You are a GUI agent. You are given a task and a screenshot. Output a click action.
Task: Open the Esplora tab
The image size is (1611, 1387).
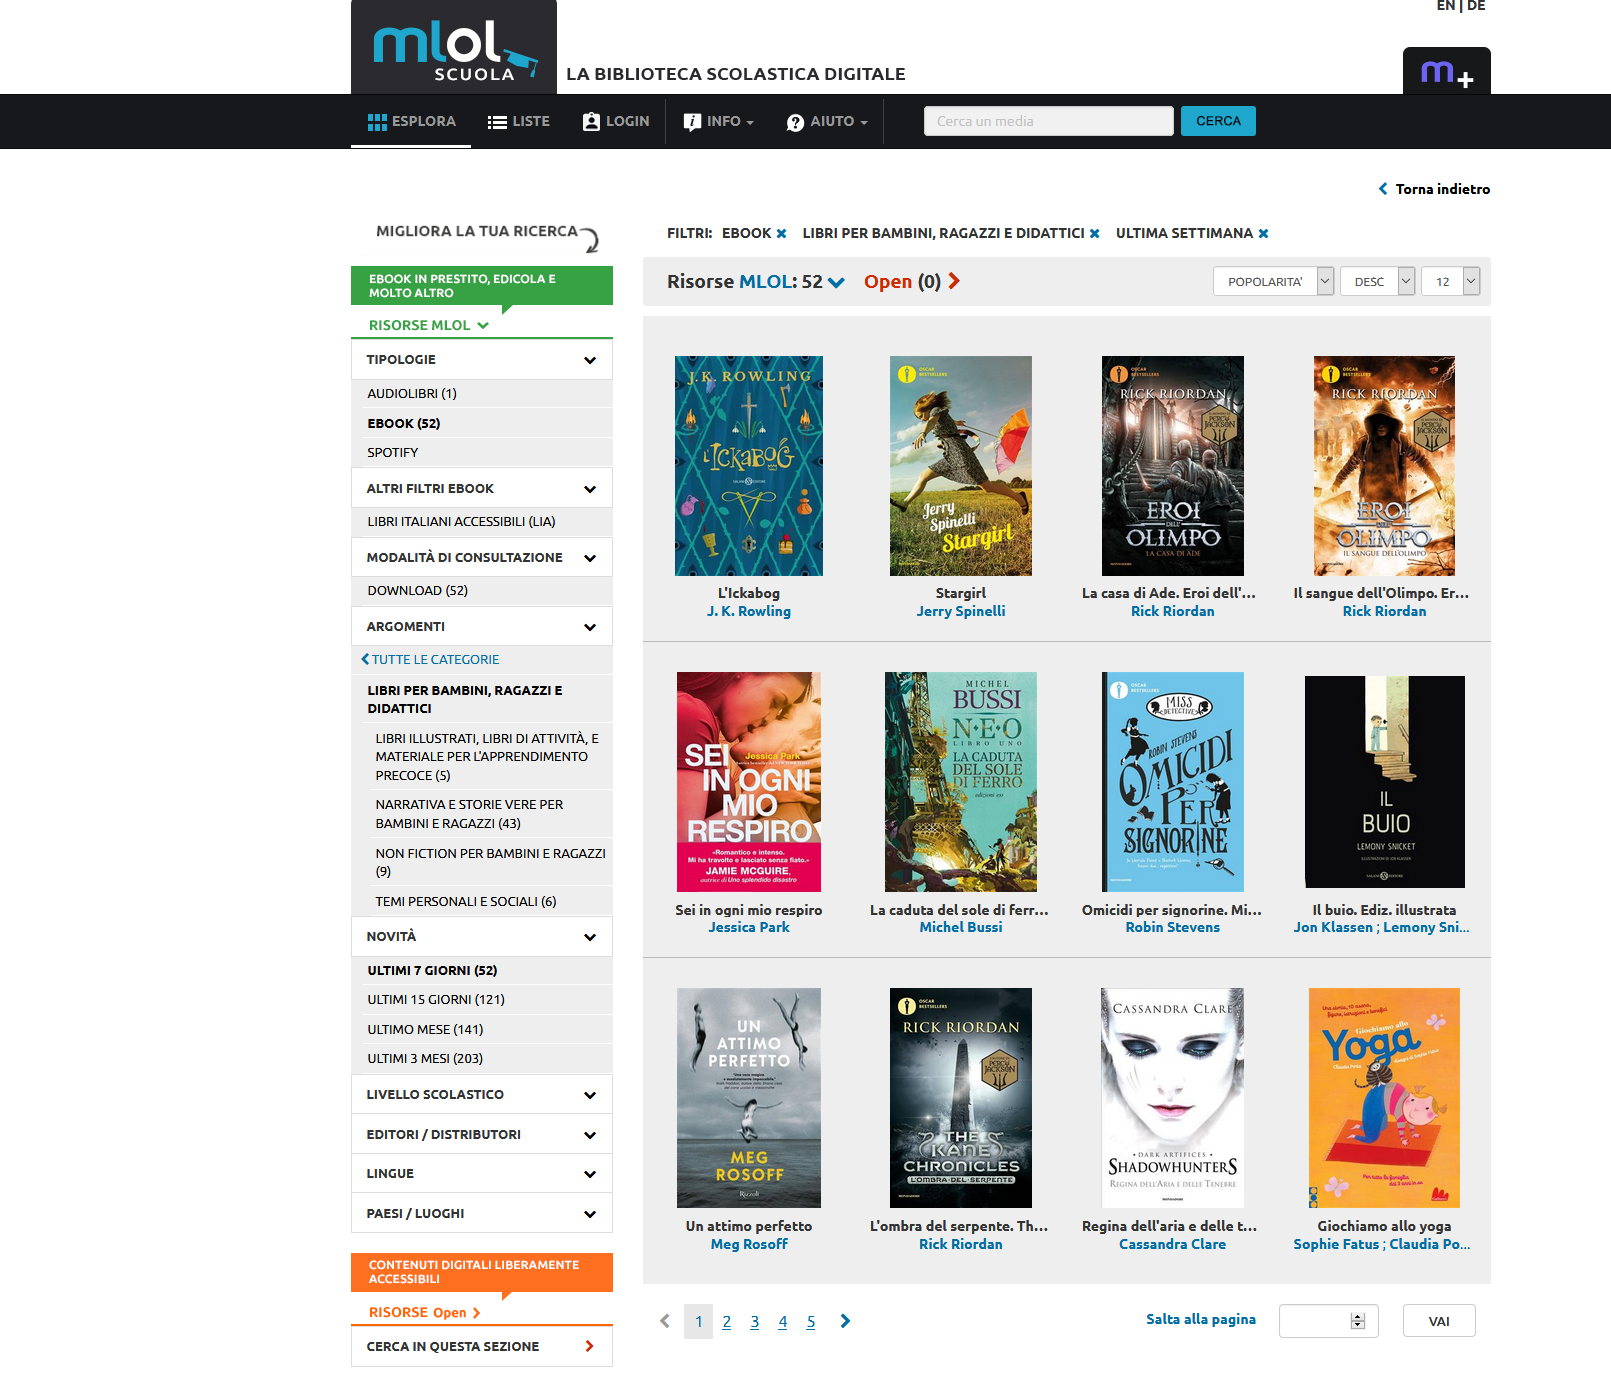[x=411, y=121]
